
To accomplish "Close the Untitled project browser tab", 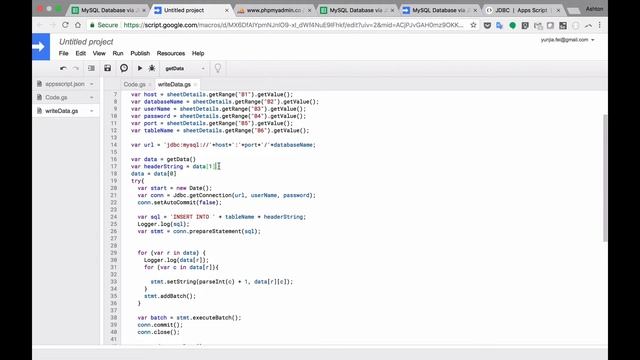I will pos(227,10).
